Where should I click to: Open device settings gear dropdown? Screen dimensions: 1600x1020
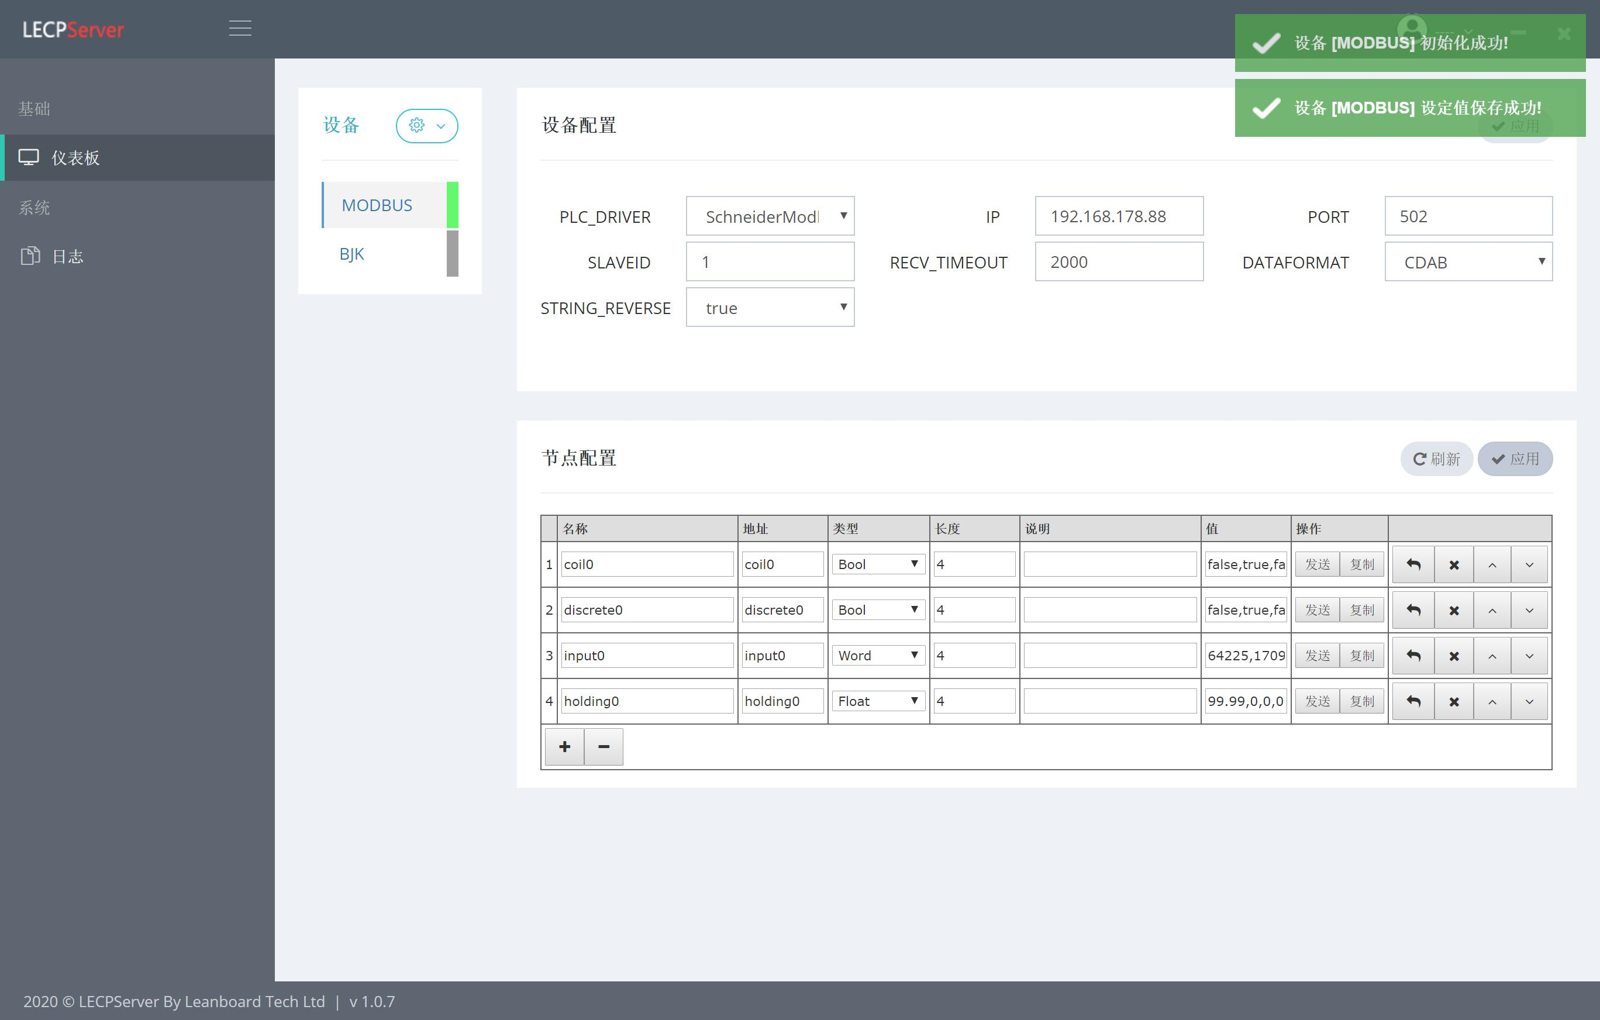click(x=427, y=126)
